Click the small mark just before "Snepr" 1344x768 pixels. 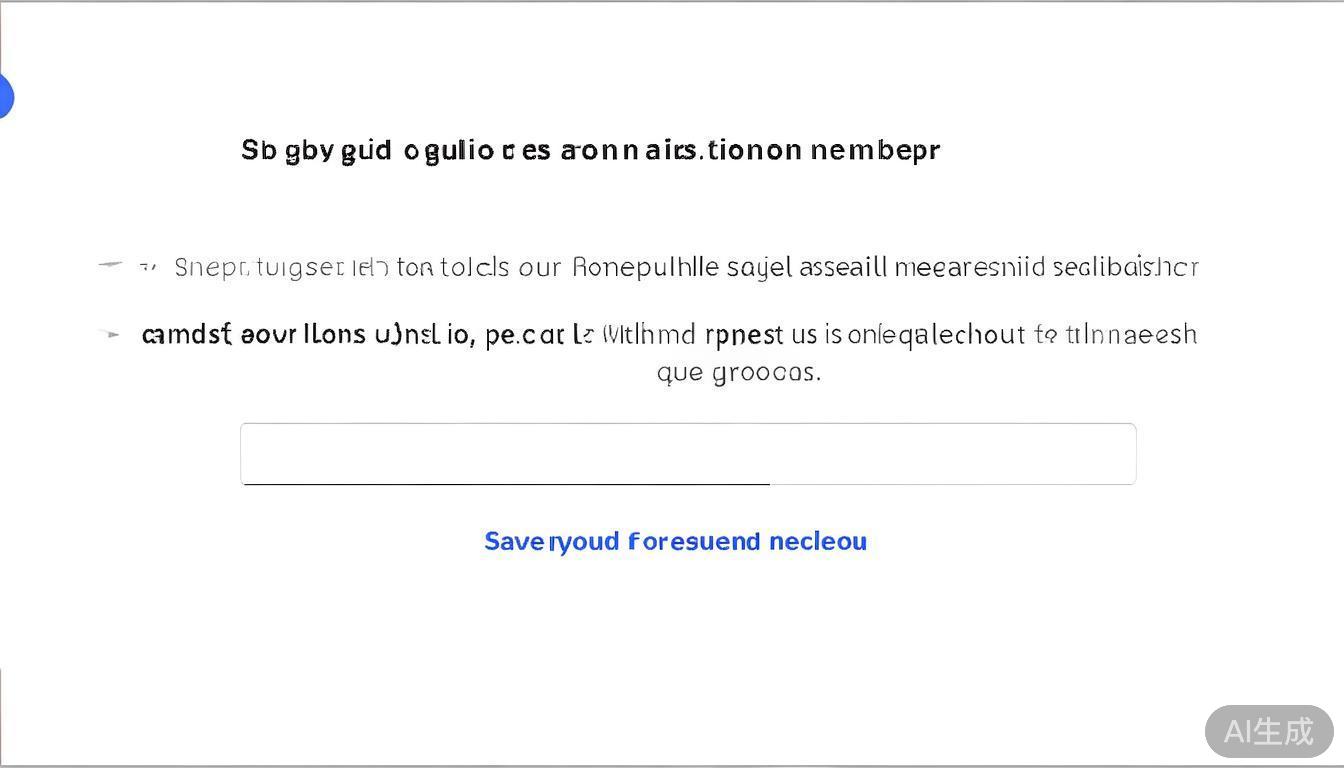pos(147,267)
